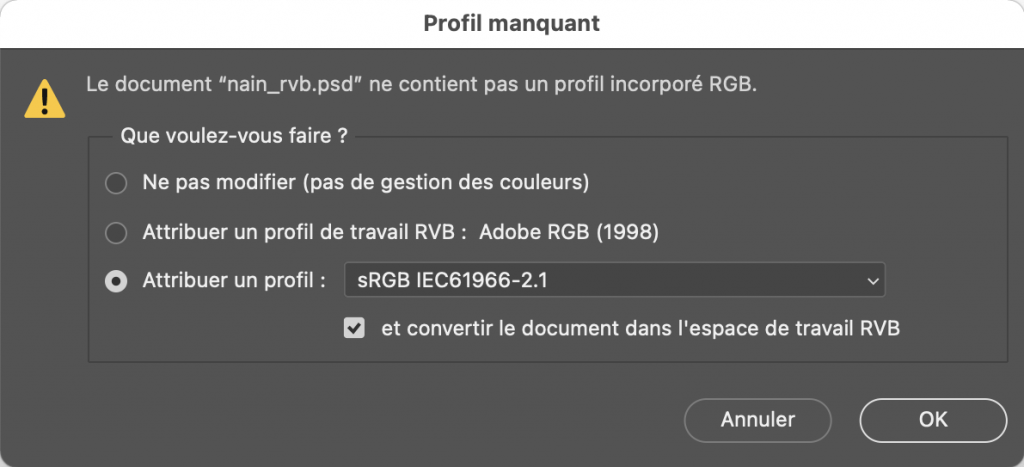Click the "Adobe RGB (1998)" working profile text

pyautogui.click(x=570, y=233)
